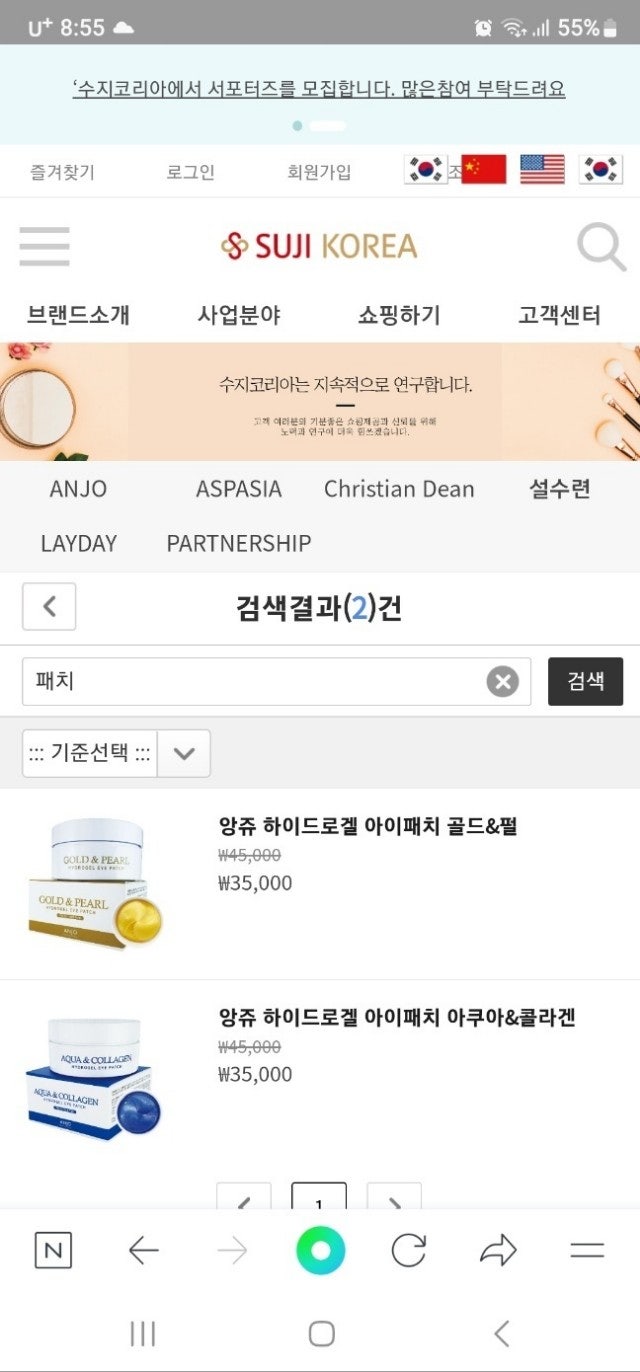
Task: Open the 브랜드소개 menu item
Action: point(78,316)
